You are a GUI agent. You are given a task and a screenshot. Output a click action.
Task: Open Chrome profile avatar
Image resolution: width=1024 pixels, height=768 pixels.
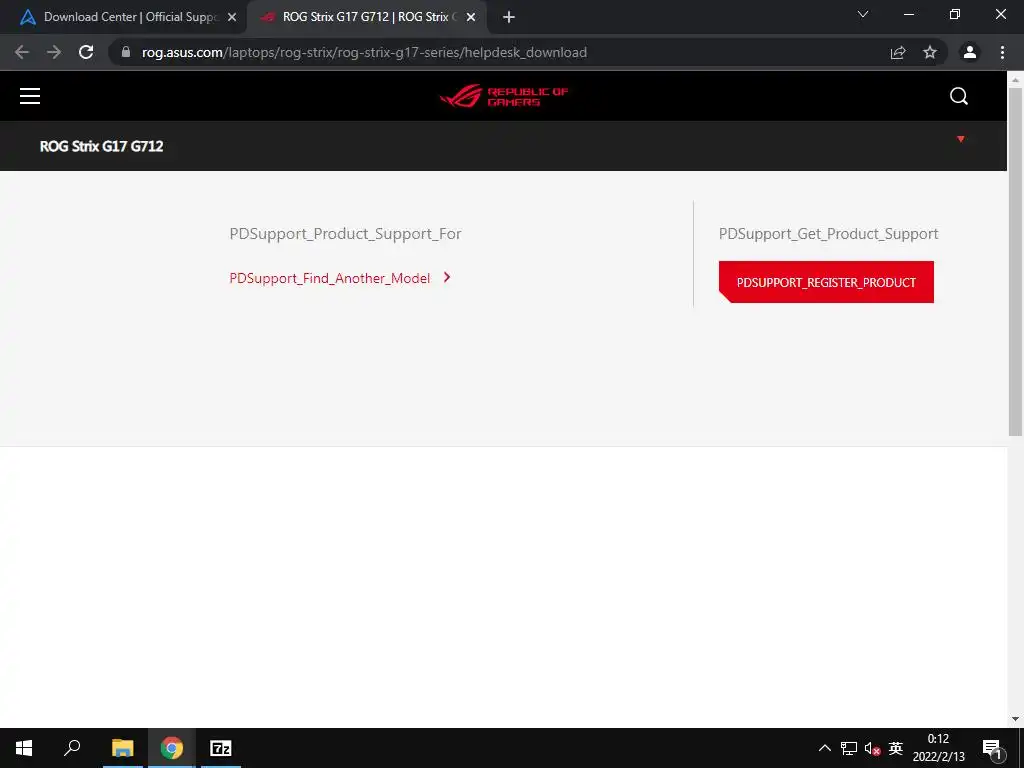(970, 52)
